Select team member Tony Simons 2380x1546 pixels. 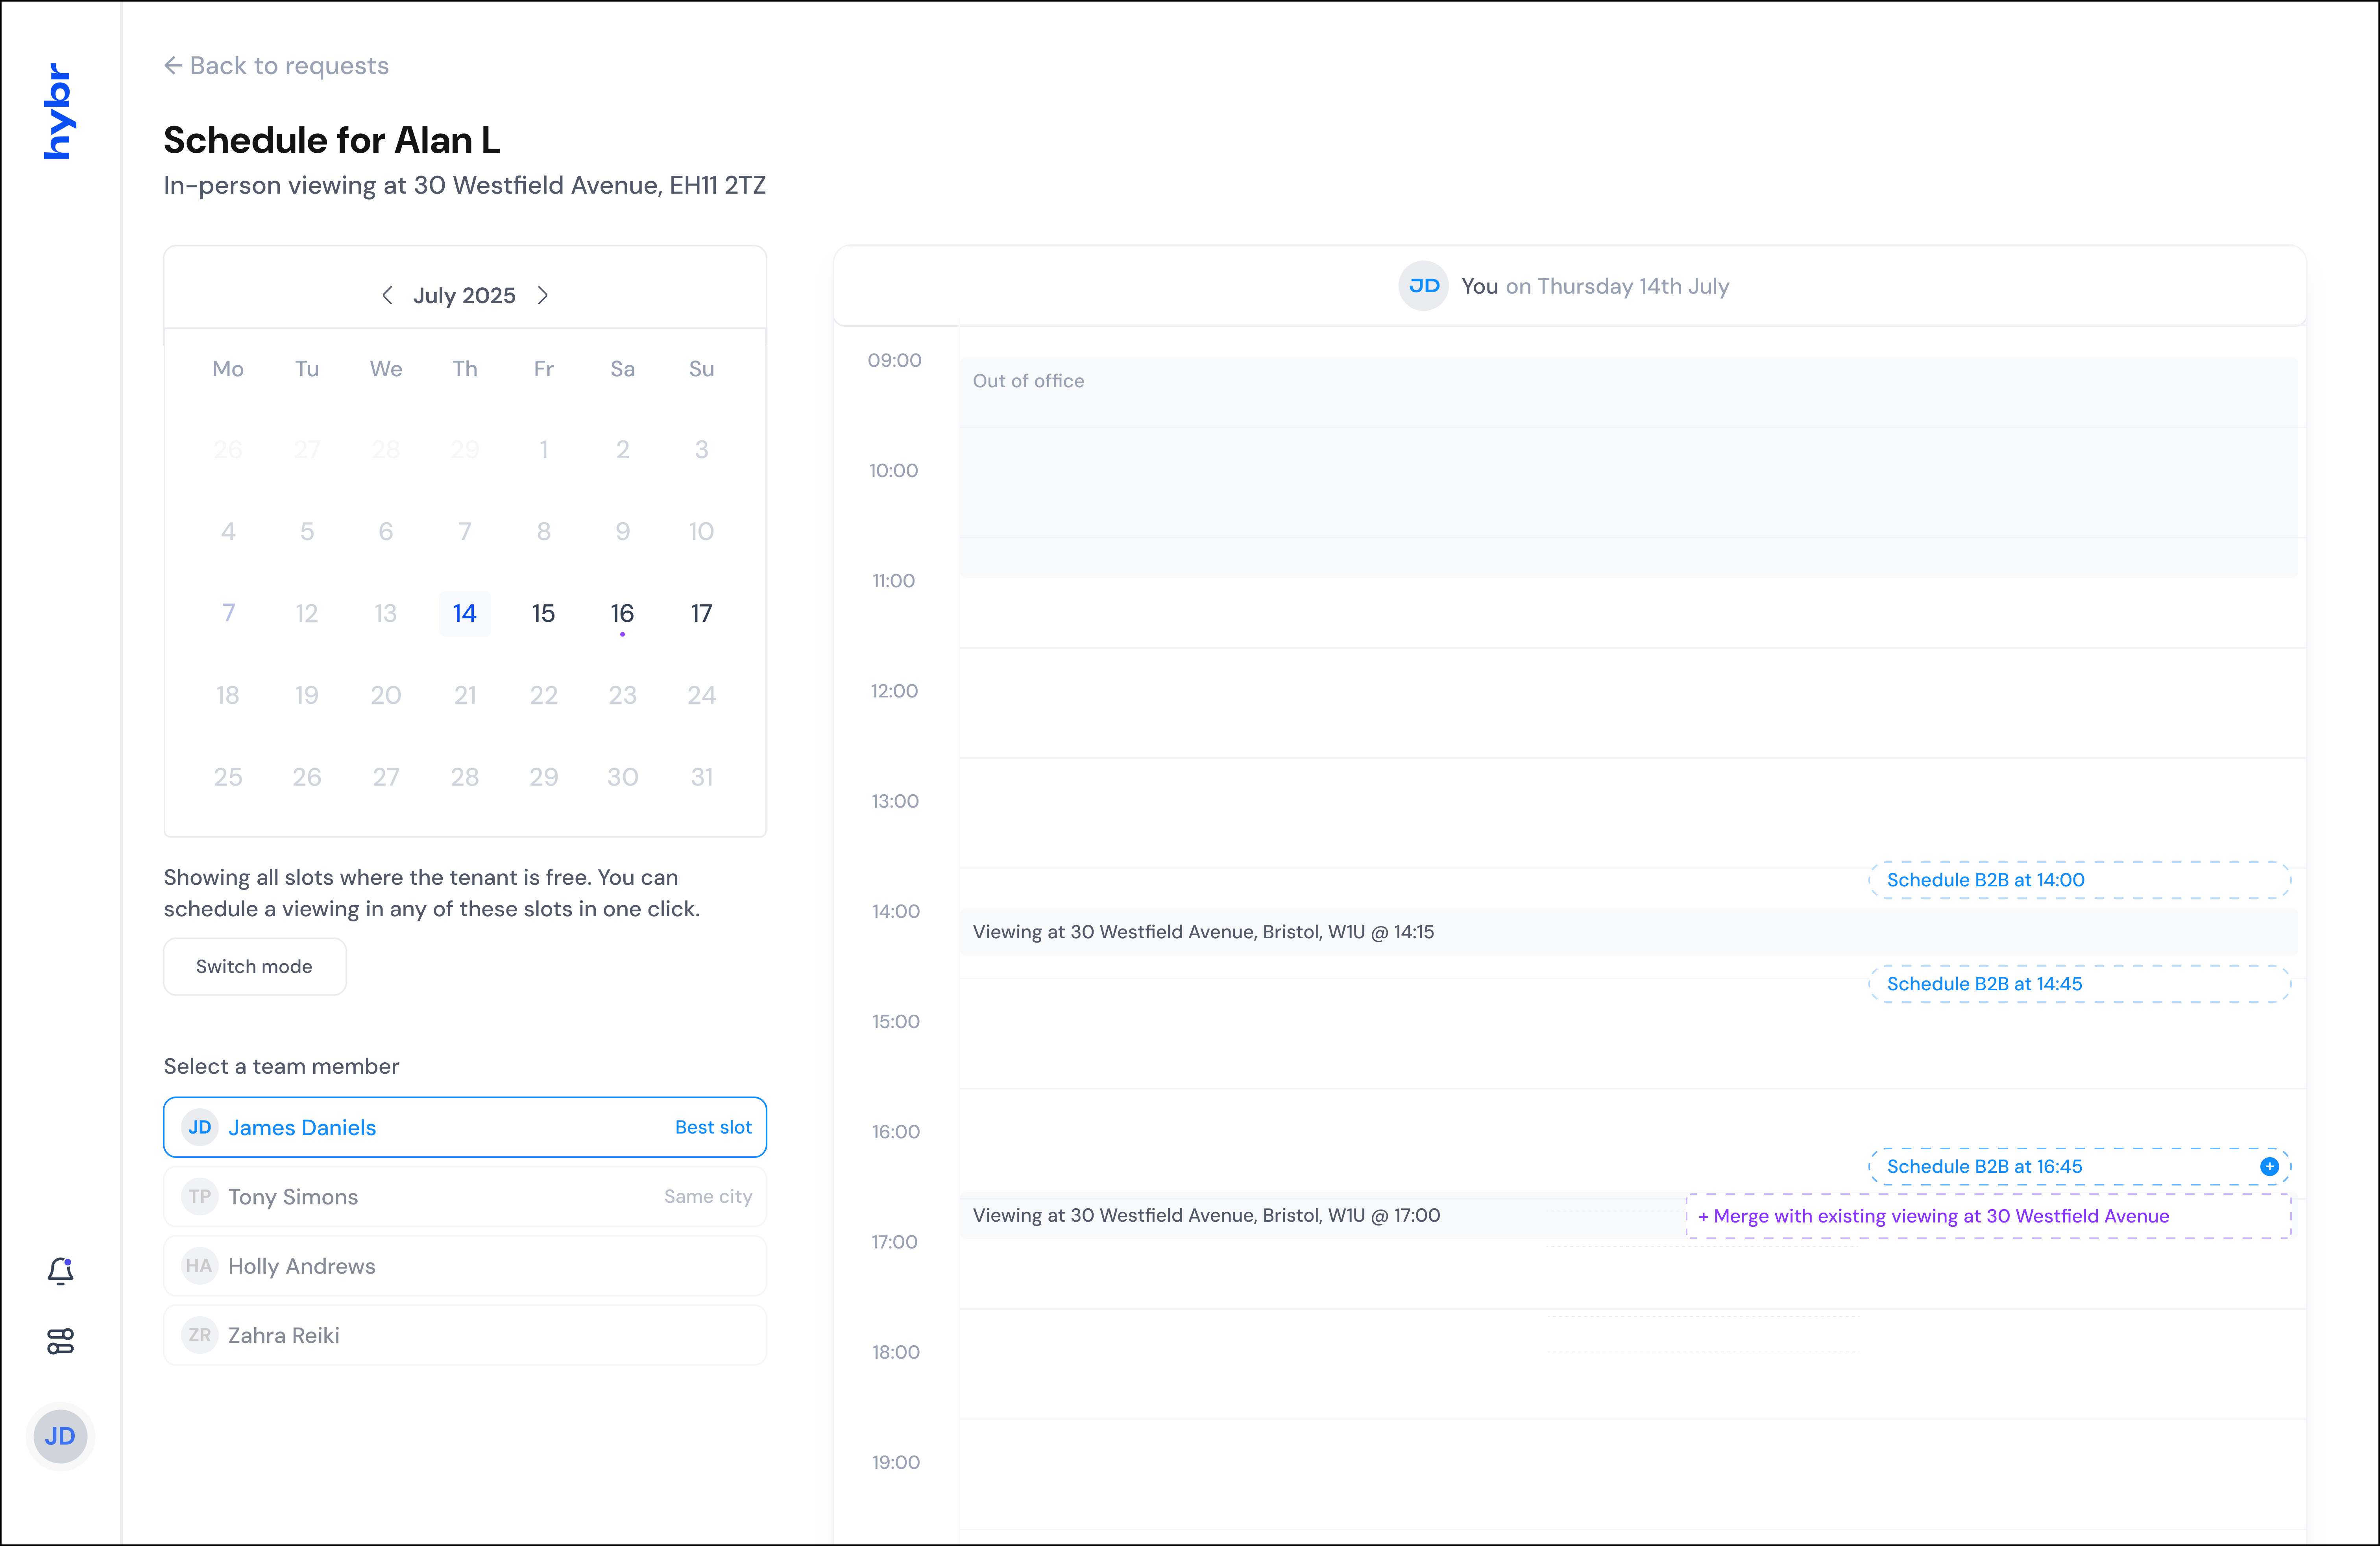tap(465, 1196)
